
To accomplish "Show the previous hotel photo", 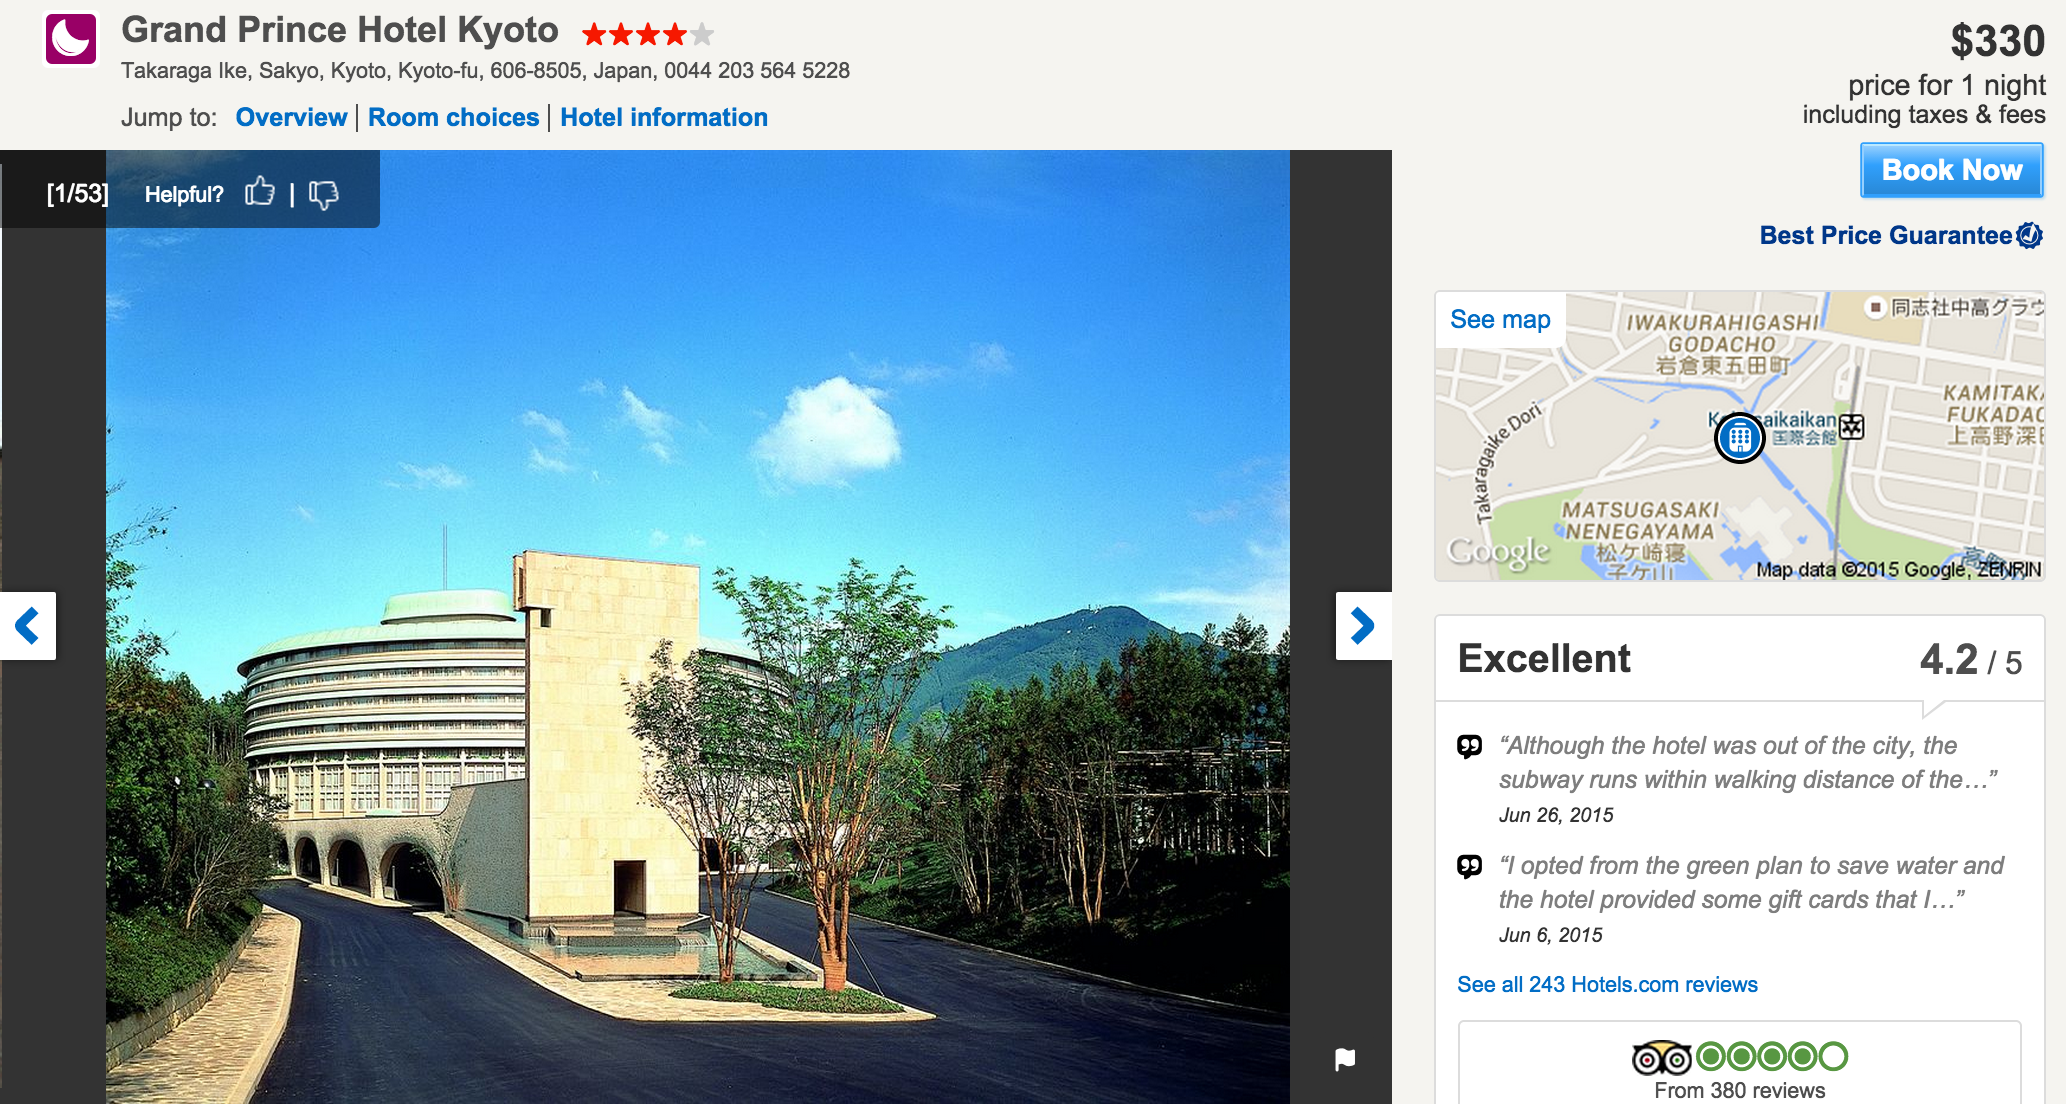I will tap(27, 626).
